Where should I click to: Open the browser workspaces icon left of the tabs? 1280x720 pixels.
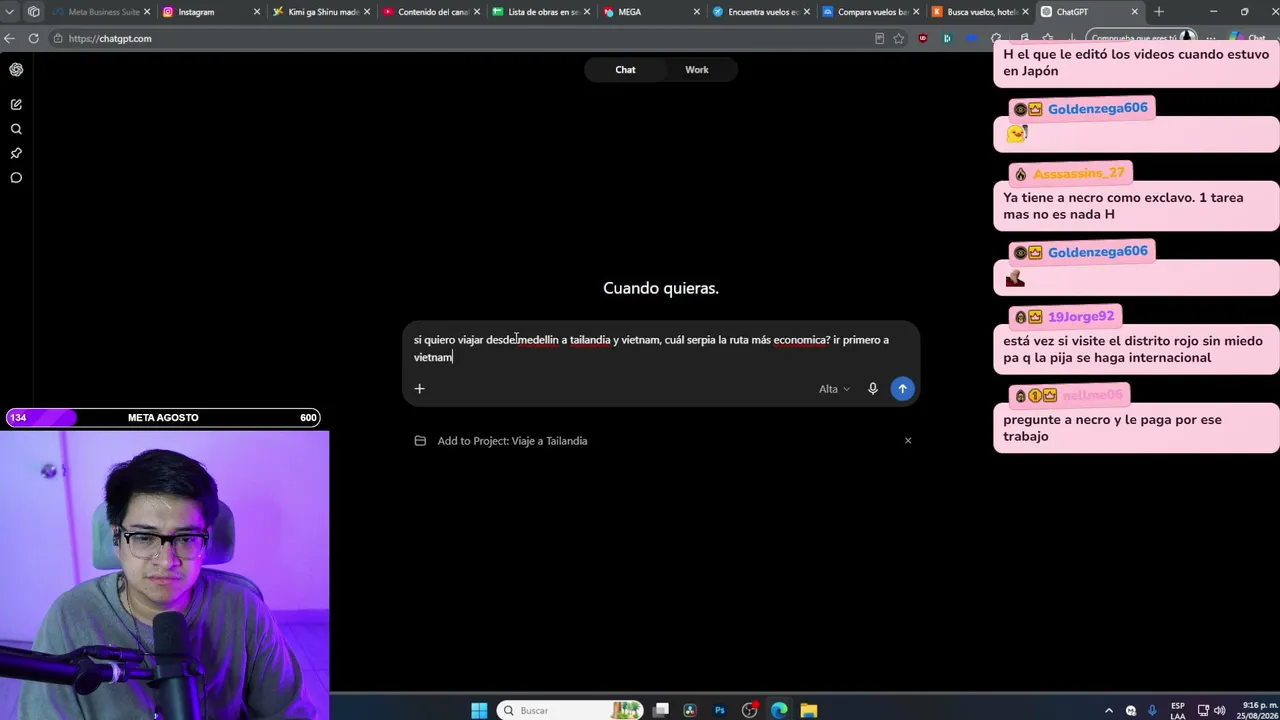pos(34,12)
